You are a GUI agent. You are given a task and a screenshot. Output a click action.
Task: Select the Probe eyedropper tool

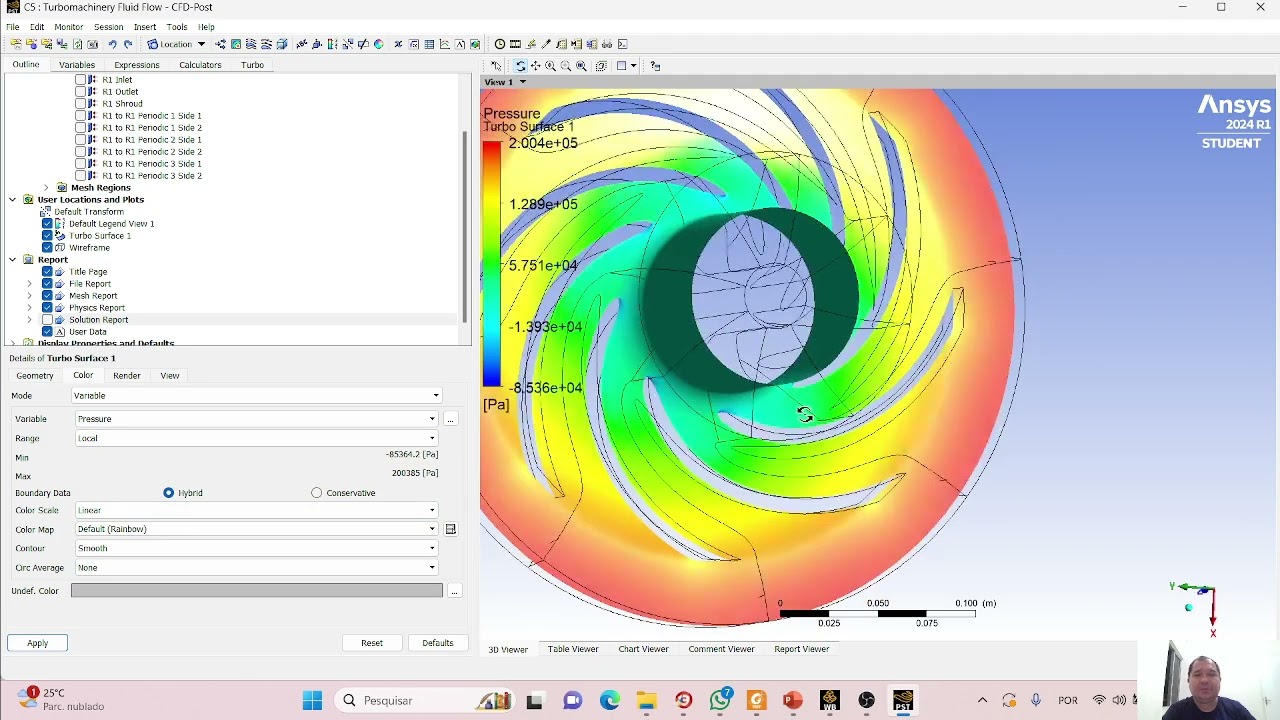546,44
